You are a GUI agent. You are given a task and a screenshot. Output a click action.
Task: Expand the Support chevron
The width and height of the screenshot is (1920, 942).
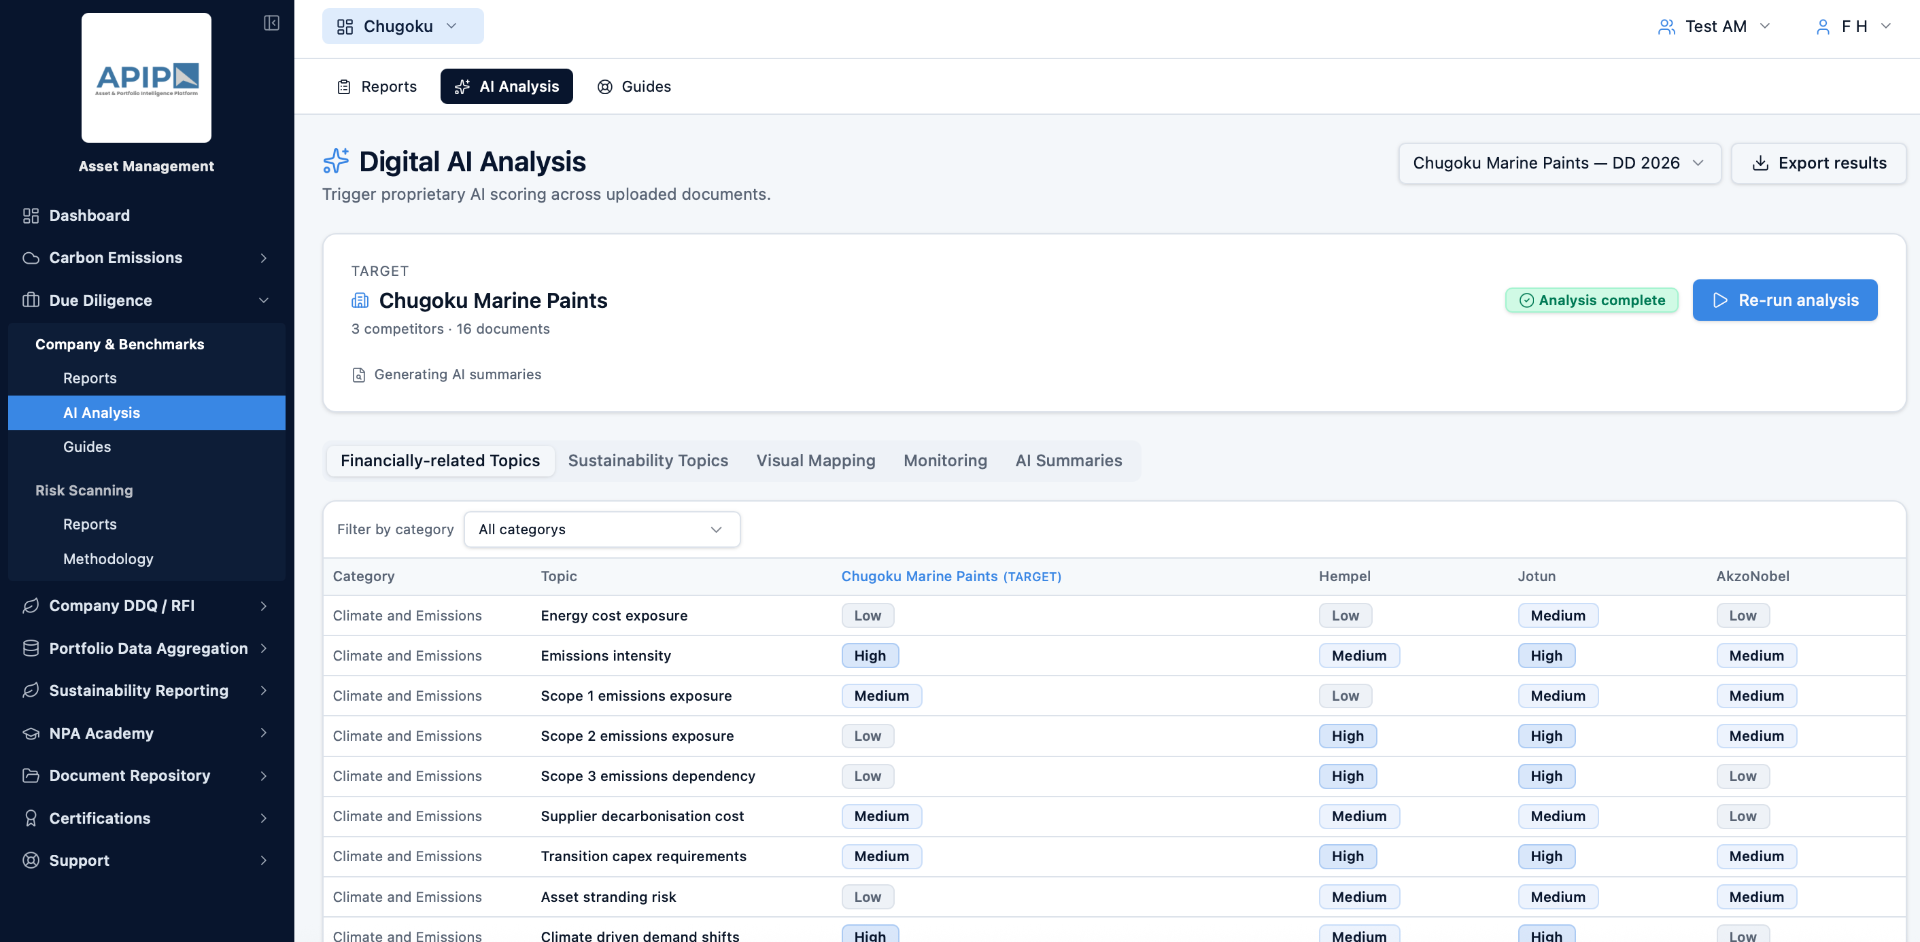click(264, 861)
